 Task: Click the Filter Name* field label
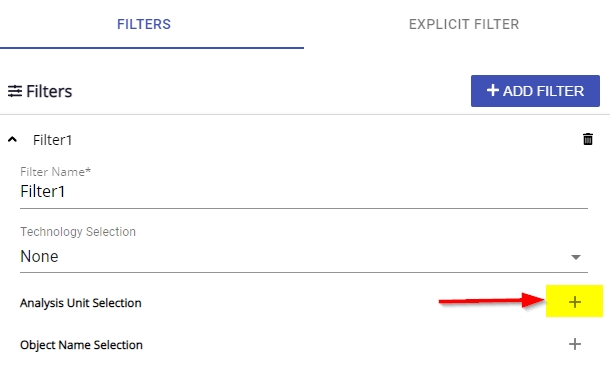[x=55, y=172]
